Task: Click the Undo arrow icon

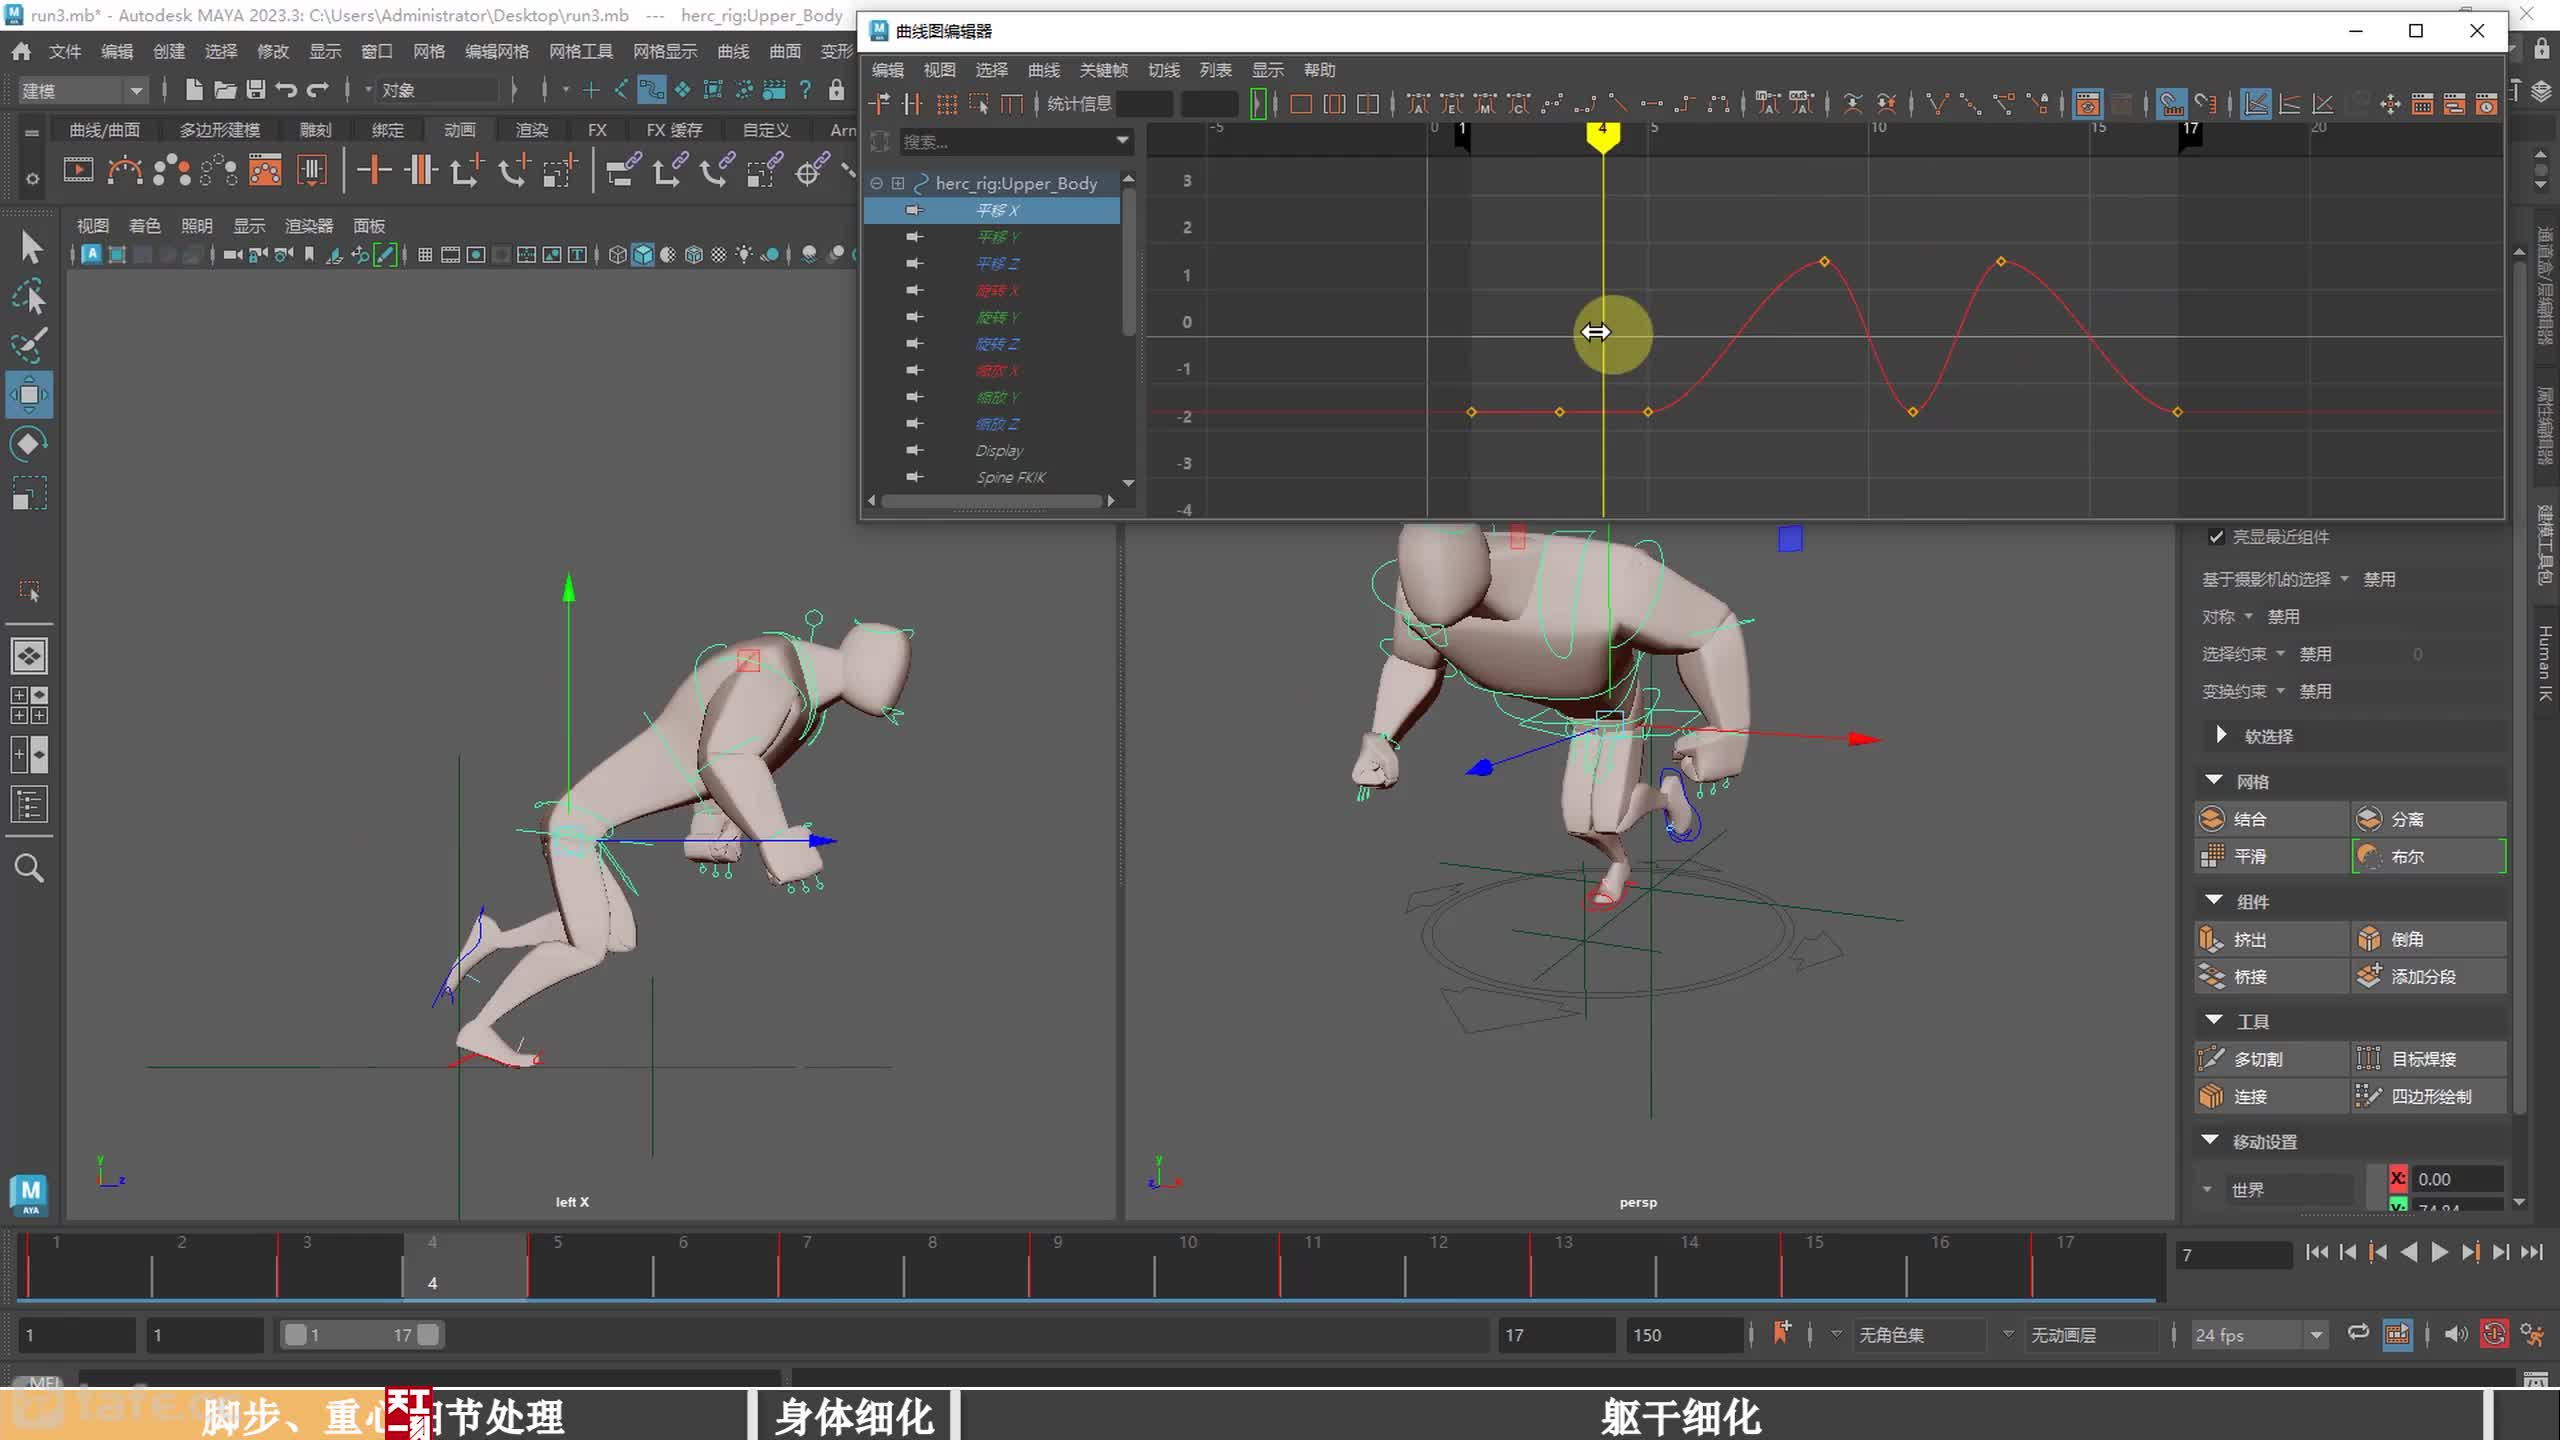Action: point(287,90)
